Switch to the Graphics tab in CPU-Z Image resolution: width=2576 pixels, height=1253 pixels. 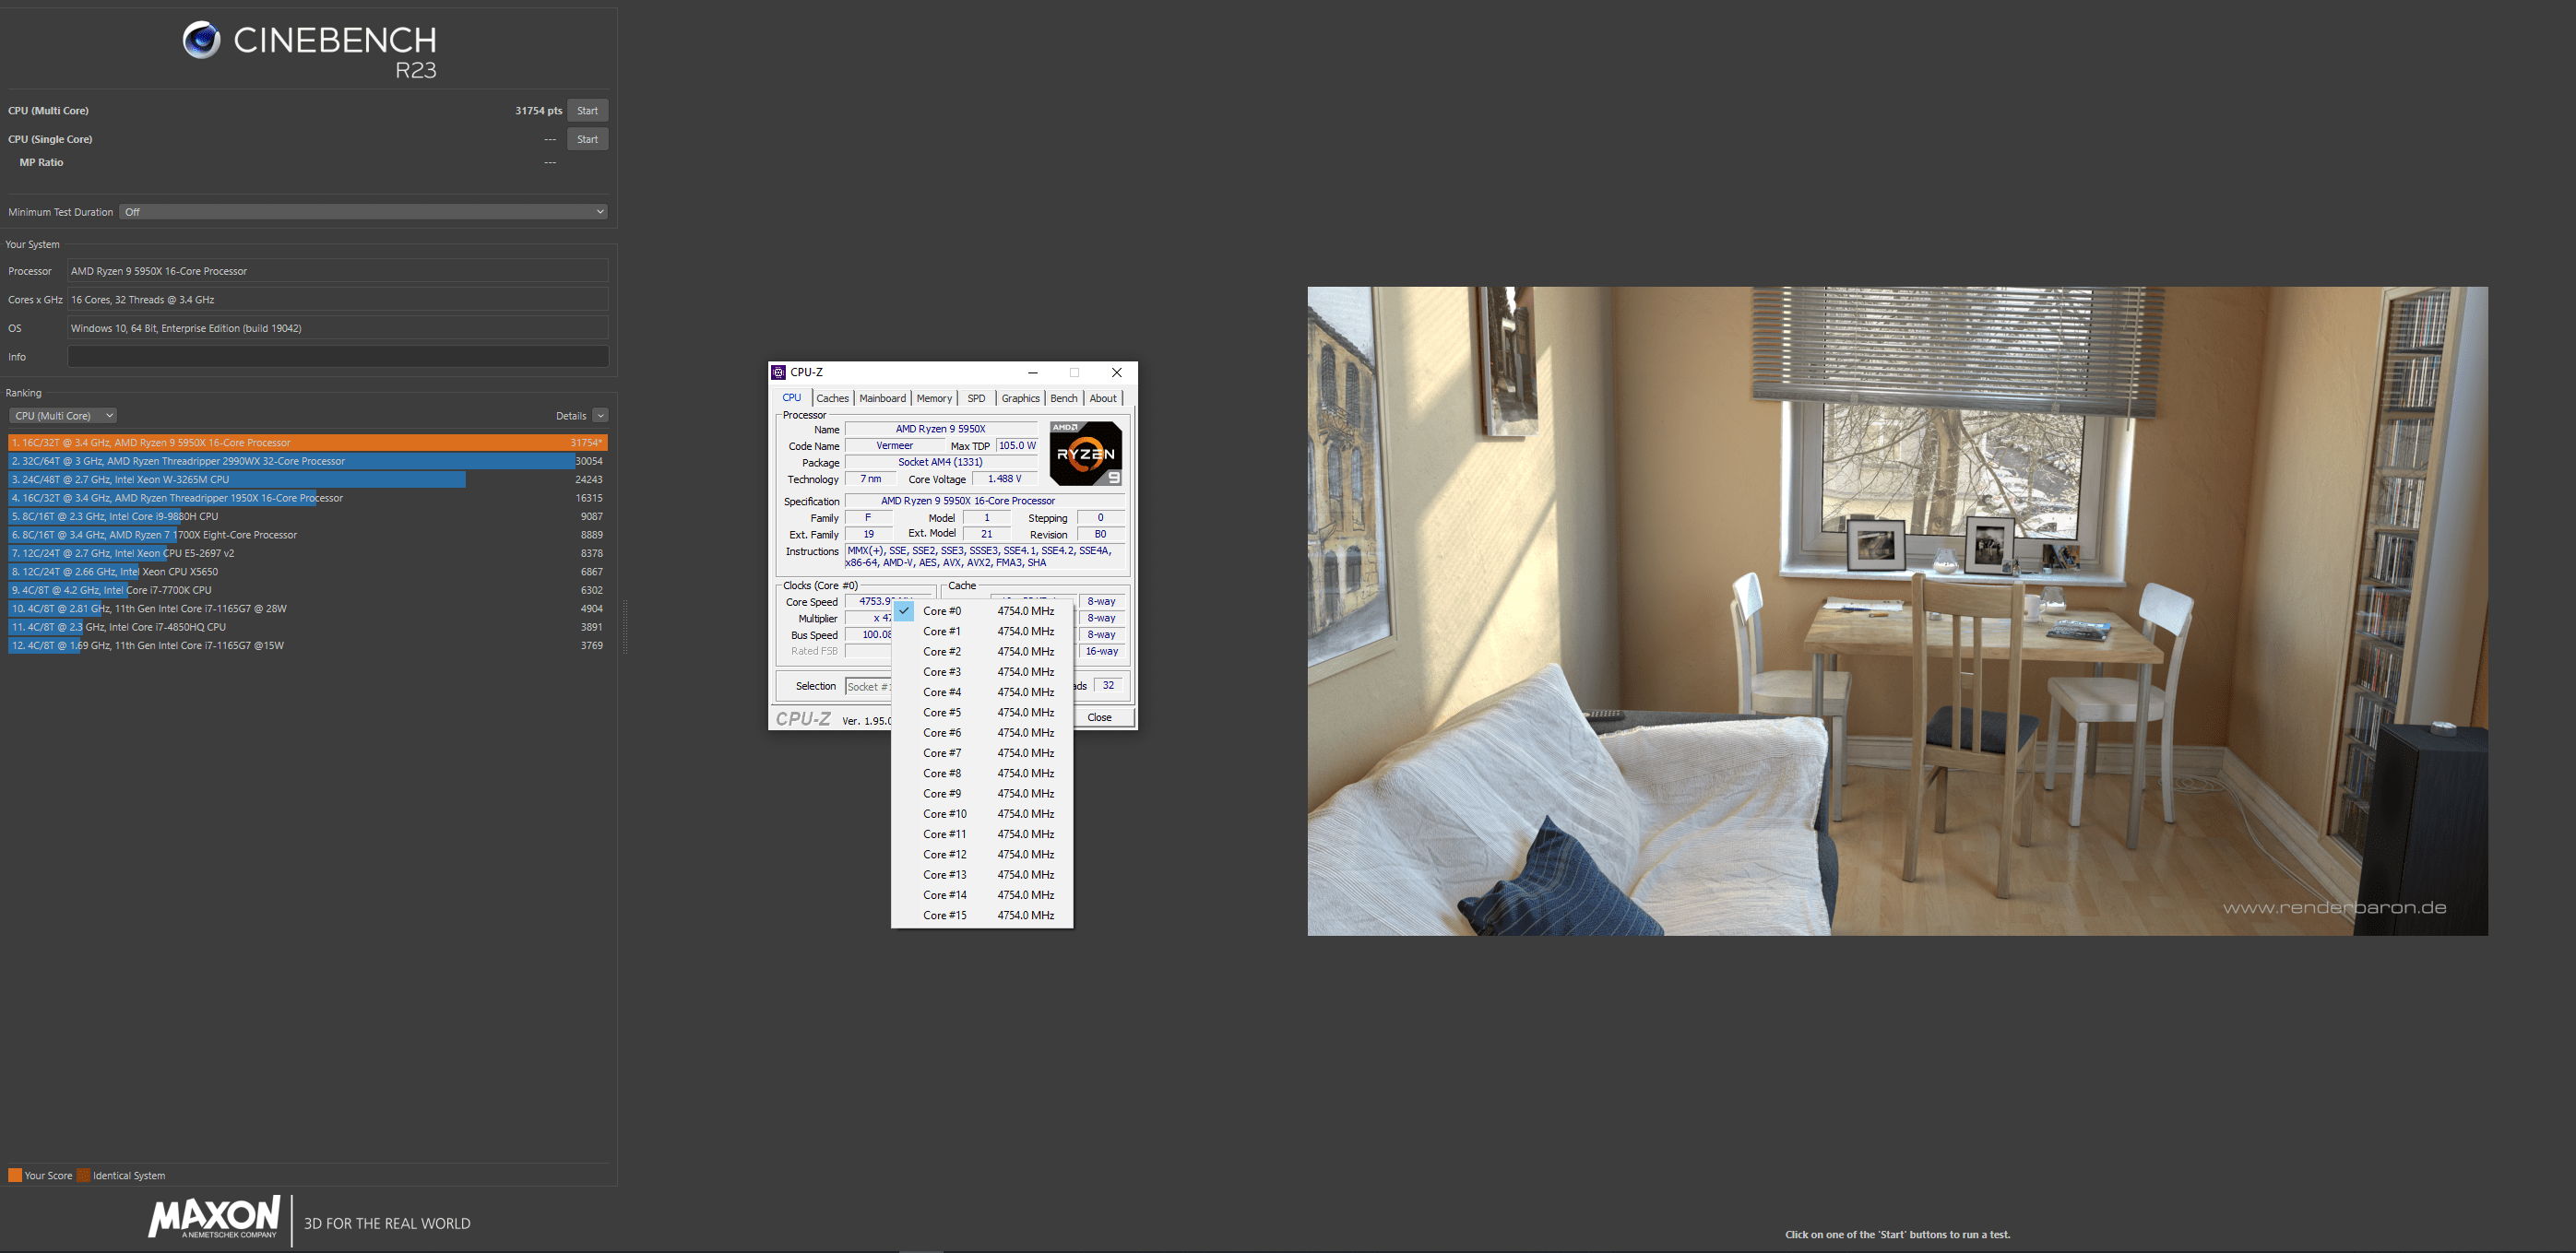[1020, 398]
